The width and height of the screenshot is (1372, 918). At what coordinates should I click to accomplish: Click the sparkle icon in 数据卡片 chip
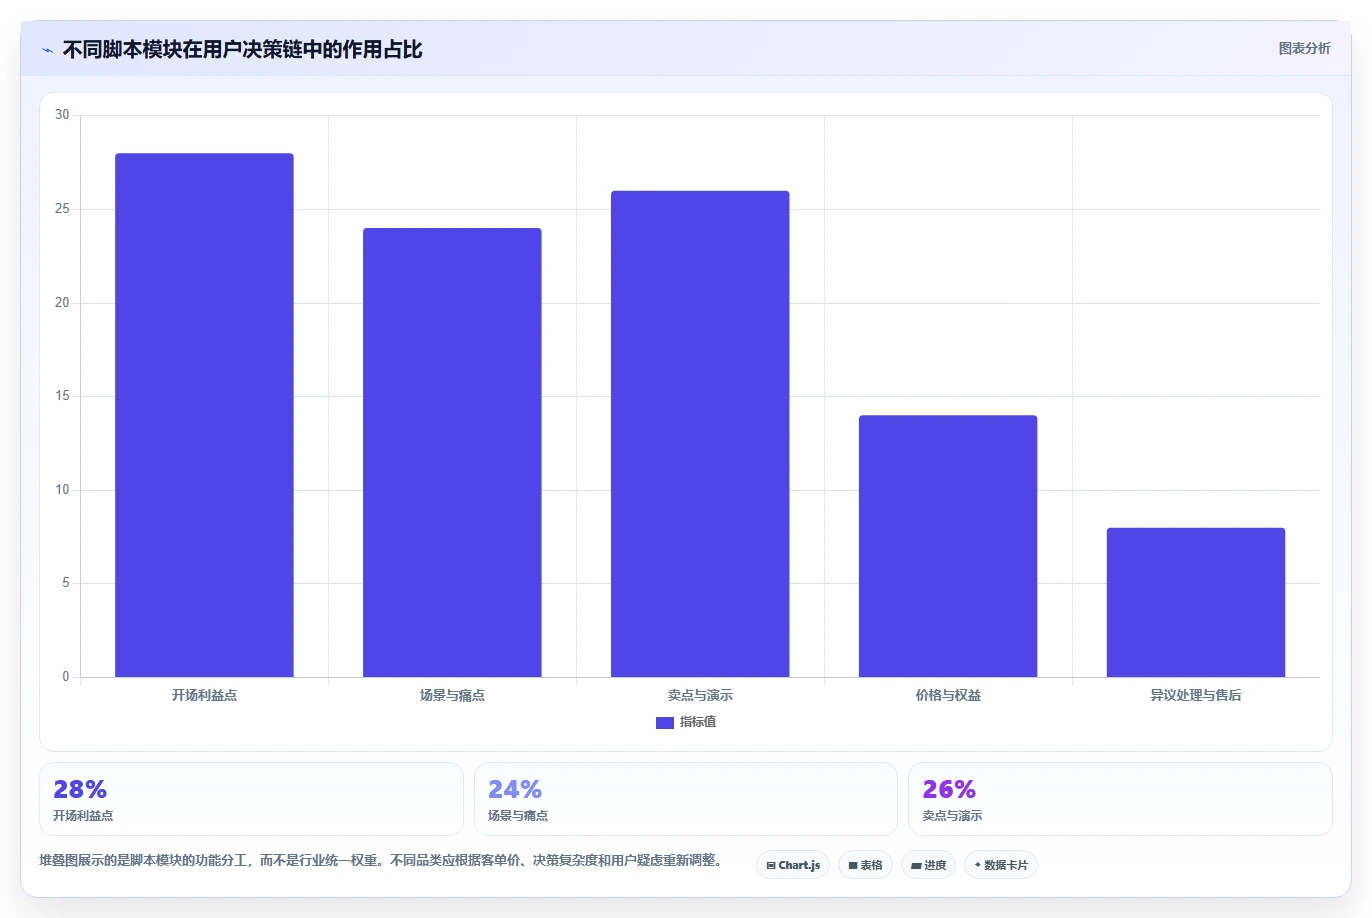point(977,865)
